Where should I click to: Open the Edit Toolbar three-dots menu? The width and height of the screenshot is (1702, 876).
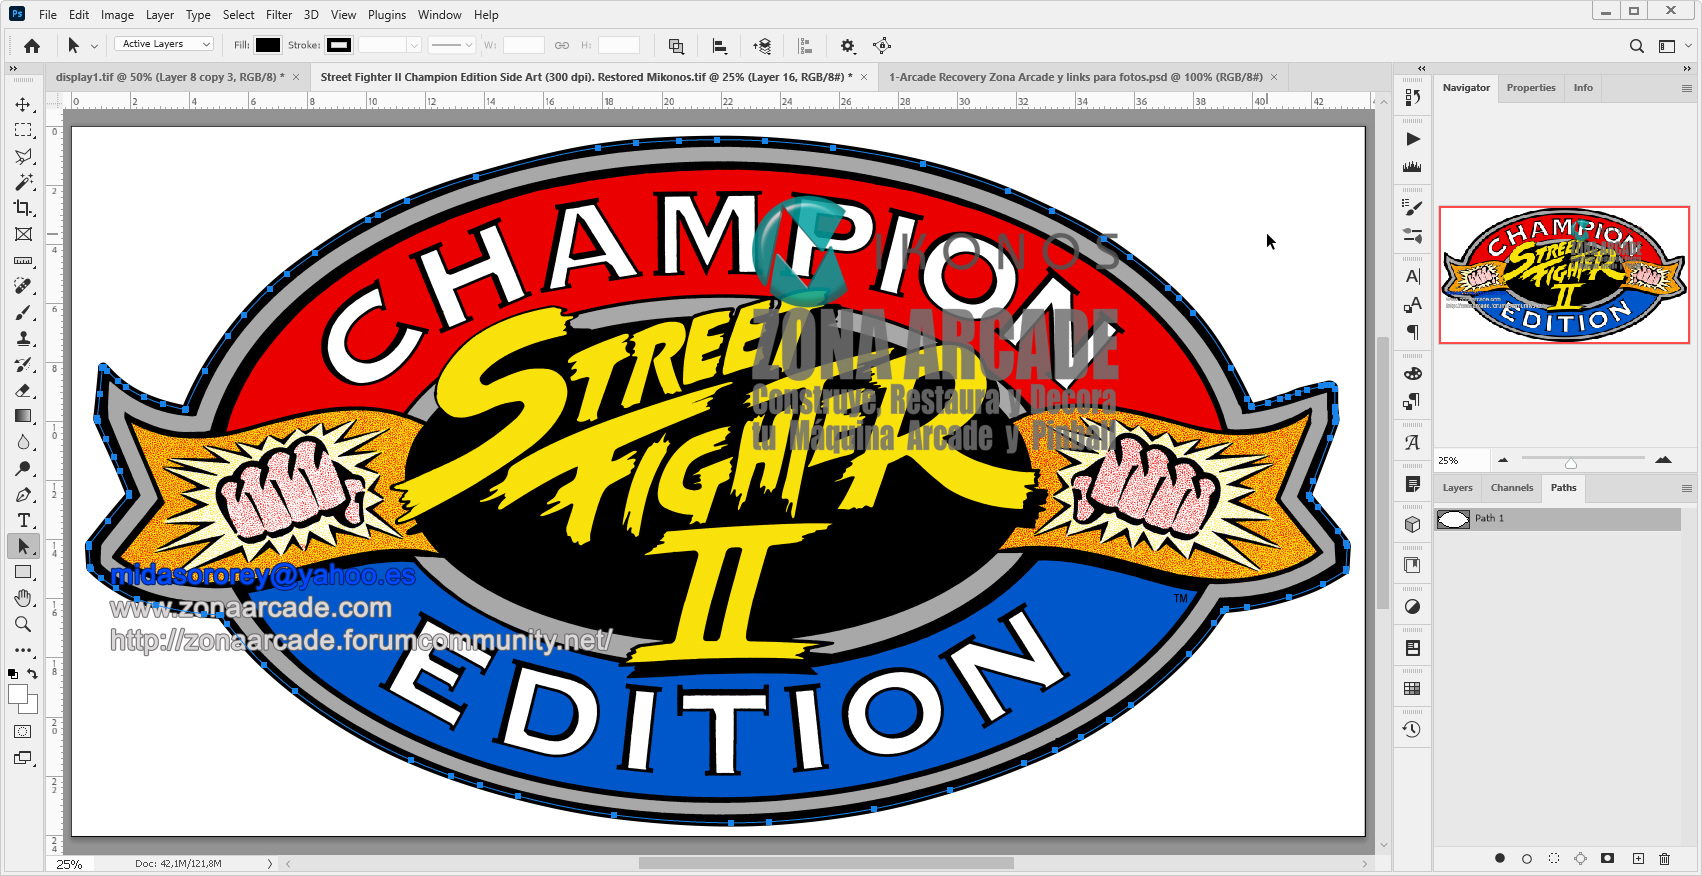click(x=23, y=650)
